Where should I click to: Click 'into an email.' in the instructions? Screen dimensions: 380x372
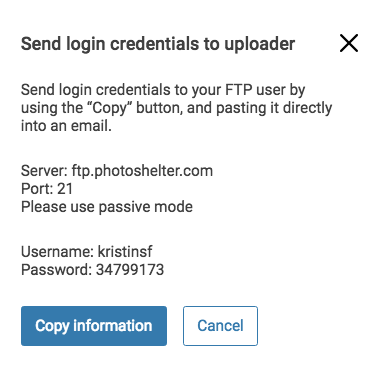click(66, 126)
